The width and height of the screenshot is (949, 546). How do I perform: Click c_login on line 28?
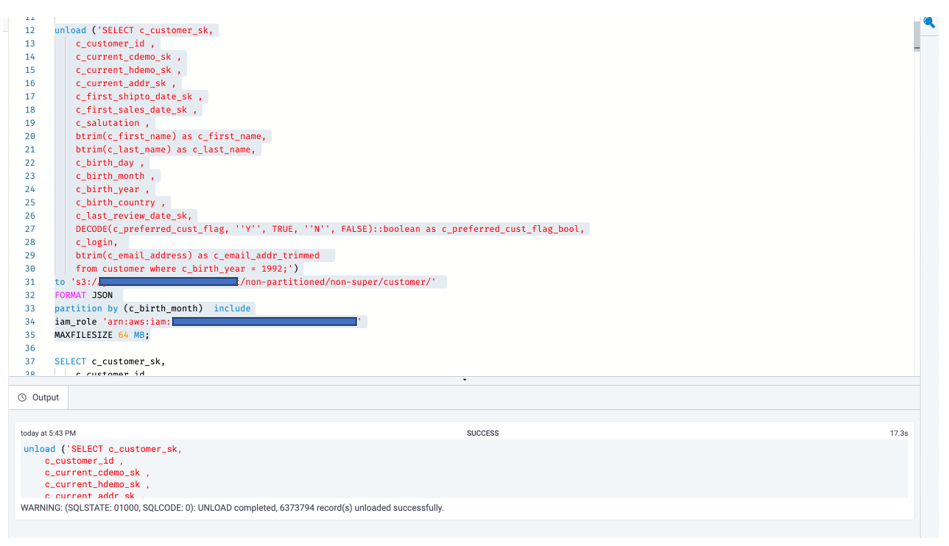(94, 242)
